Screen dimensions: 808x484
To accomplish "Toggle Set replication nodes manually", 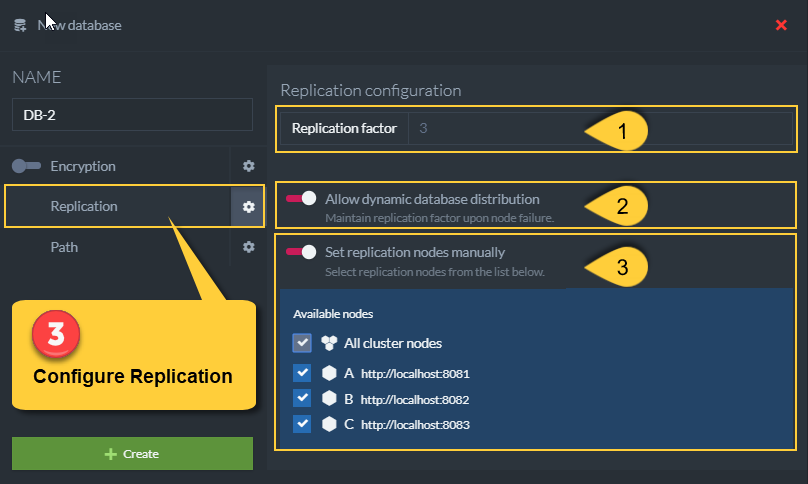I will point(301,252).
